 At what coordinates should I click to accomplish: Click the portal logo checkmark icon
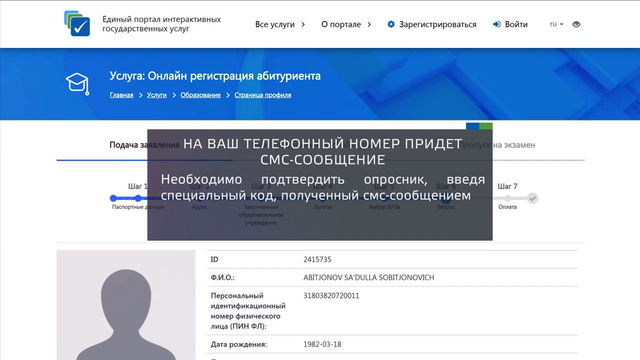77,23
